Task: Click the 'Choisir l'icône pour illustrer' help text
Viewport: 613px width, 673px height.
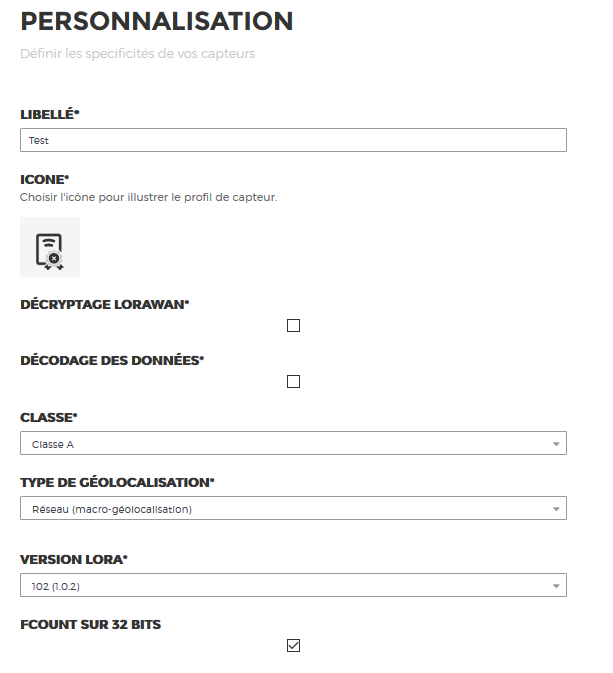Action: click(149, 197)
